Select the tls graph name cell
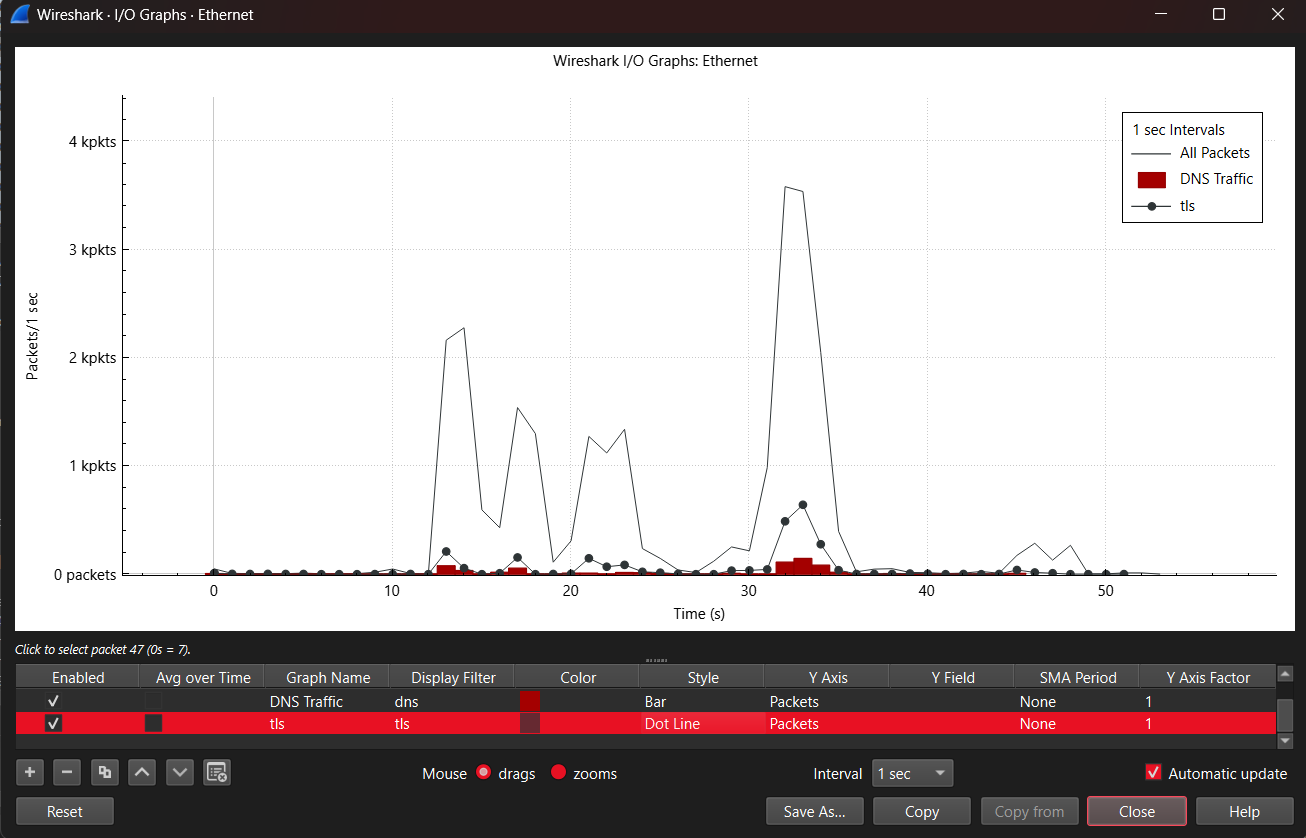Image resolution: width=1306 pixels, height=838 pixels. tap(326, 724)
